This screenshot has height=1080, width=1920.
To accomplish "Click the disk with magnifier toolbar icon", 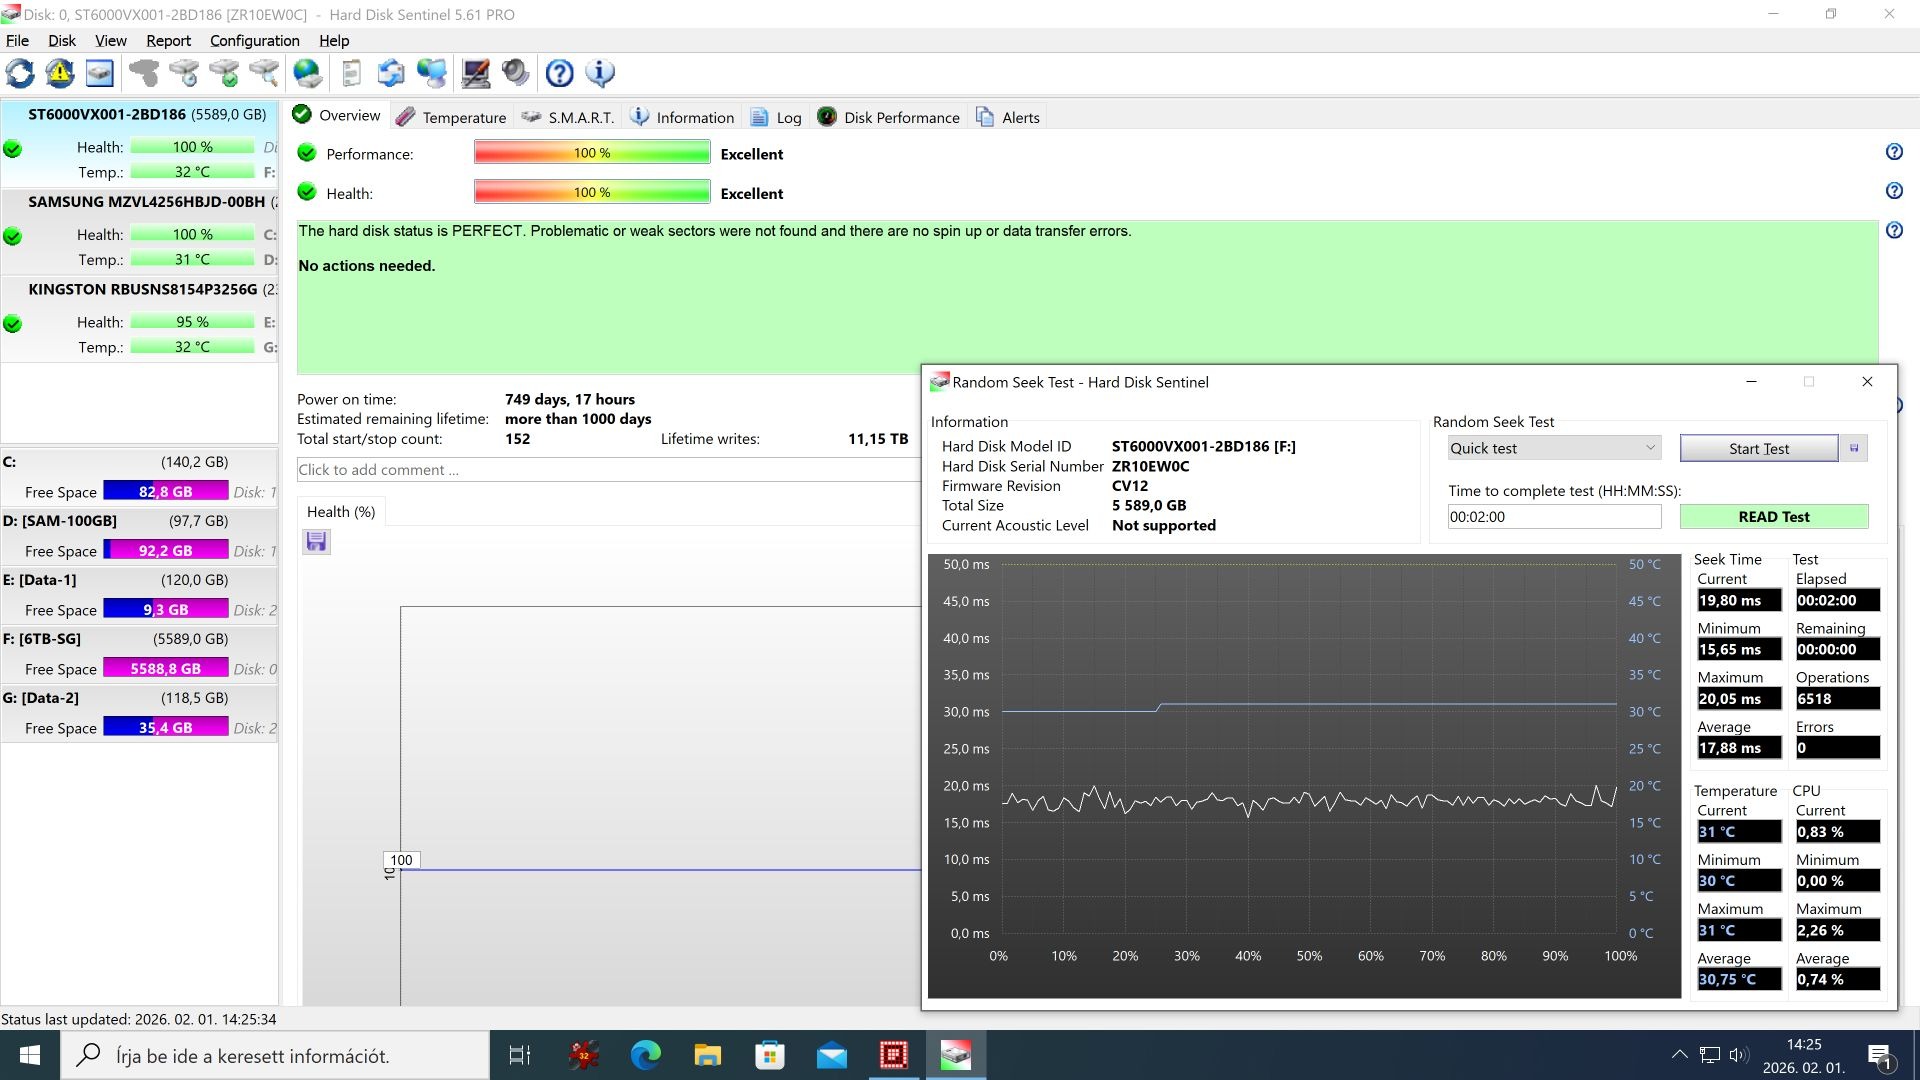I will tap(264, 73).
